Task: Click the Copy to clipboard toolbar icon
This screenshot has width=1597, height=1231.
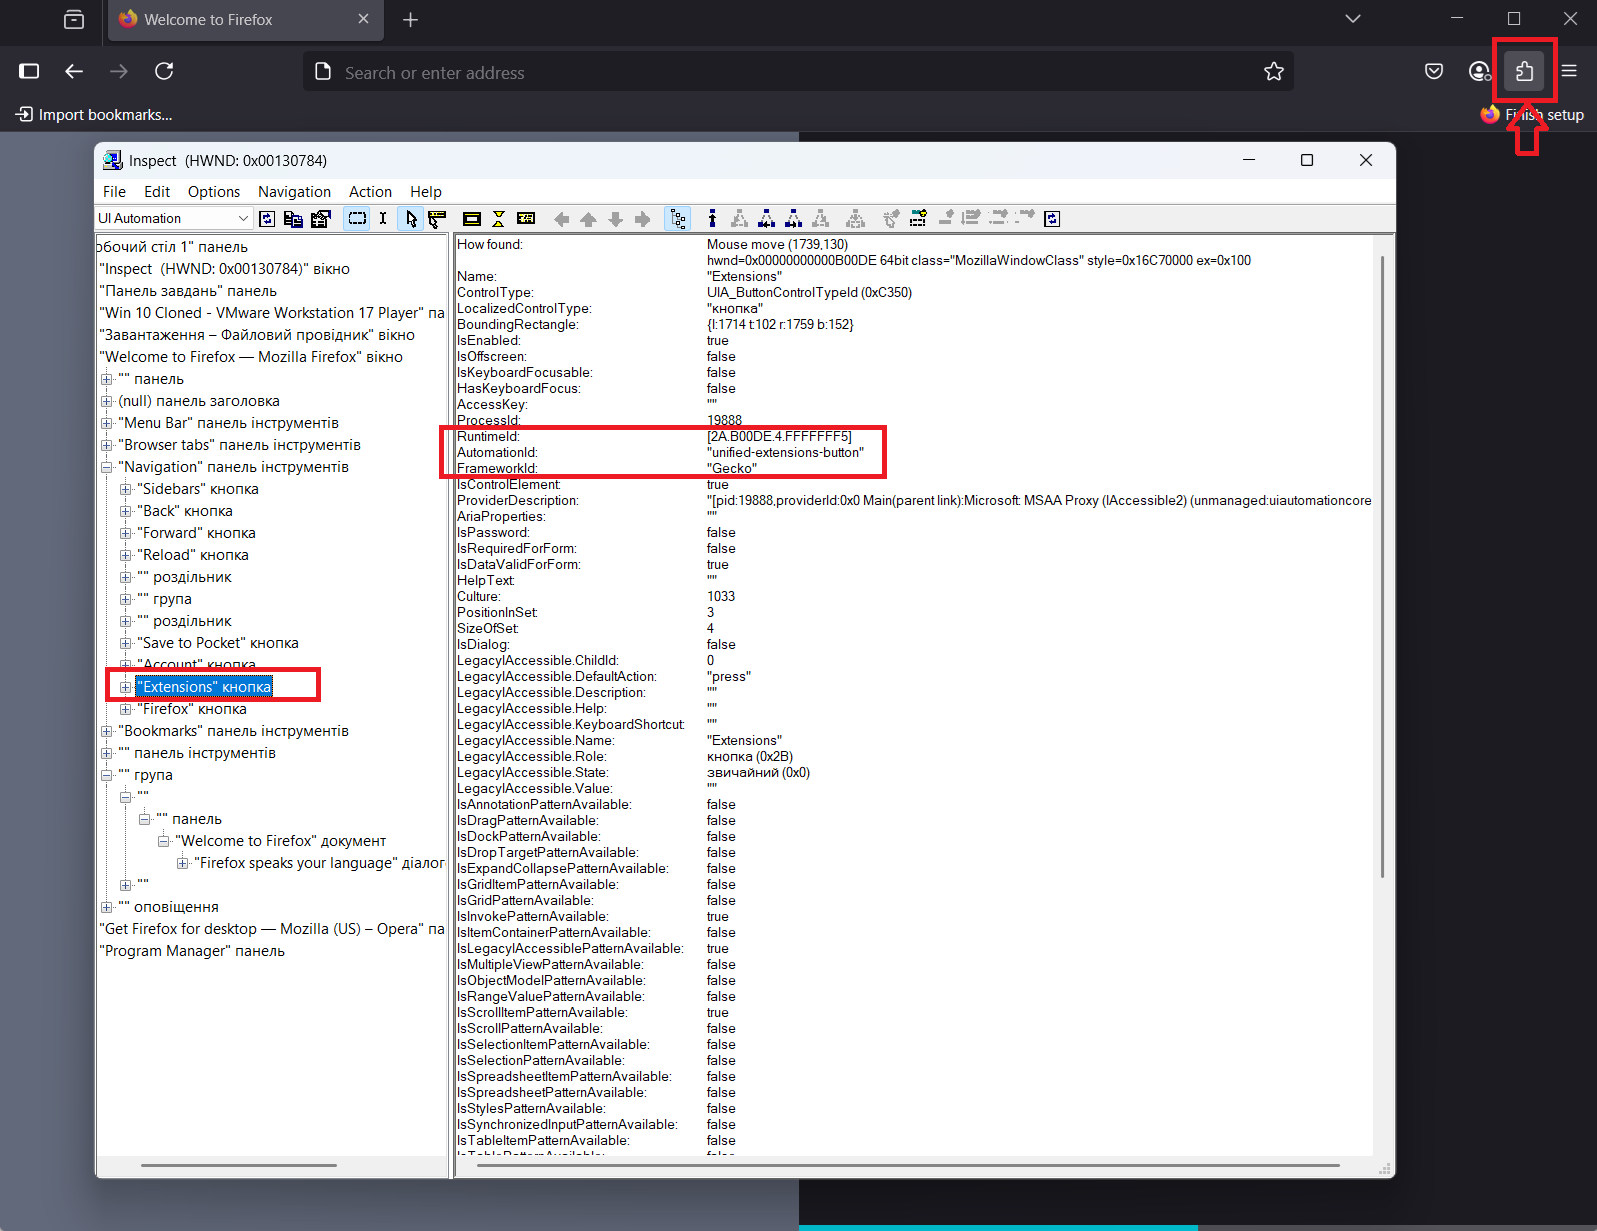Action: pyautogui.click(x=293, y=219)
